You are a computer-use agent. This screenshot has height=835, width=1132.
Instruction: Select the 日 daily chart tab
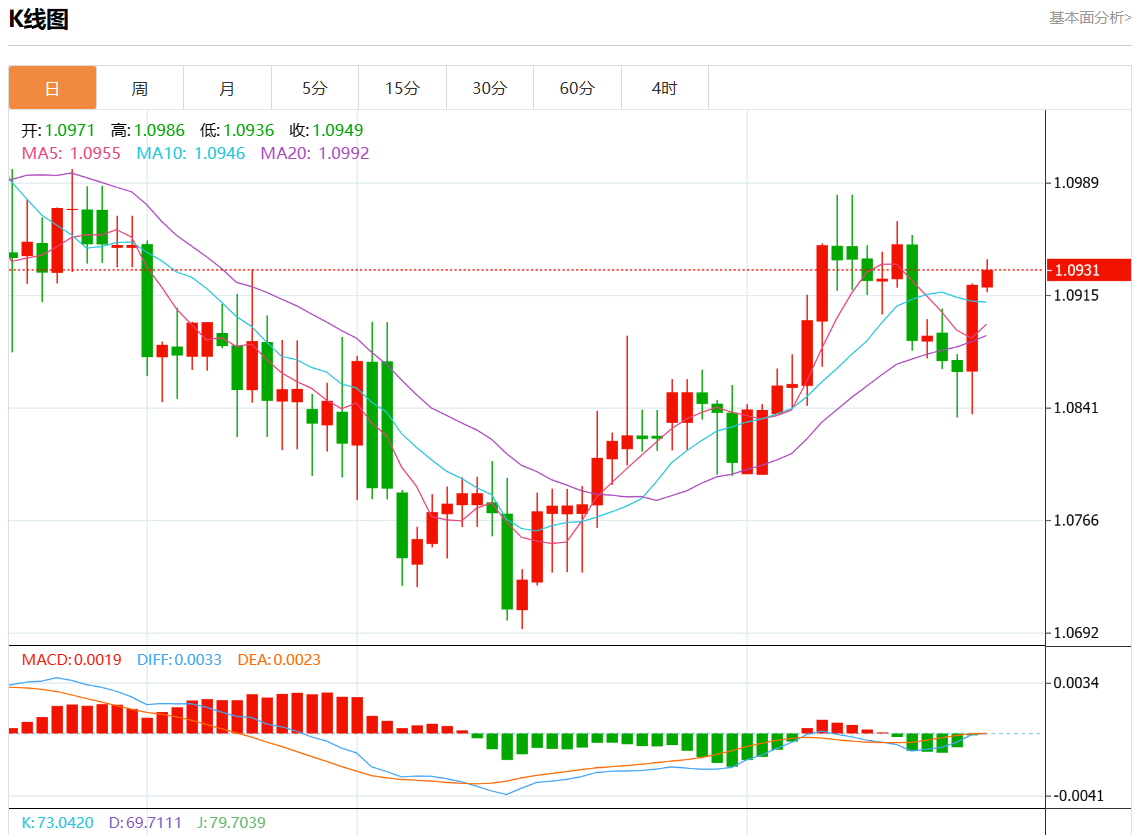pos(53,88)
